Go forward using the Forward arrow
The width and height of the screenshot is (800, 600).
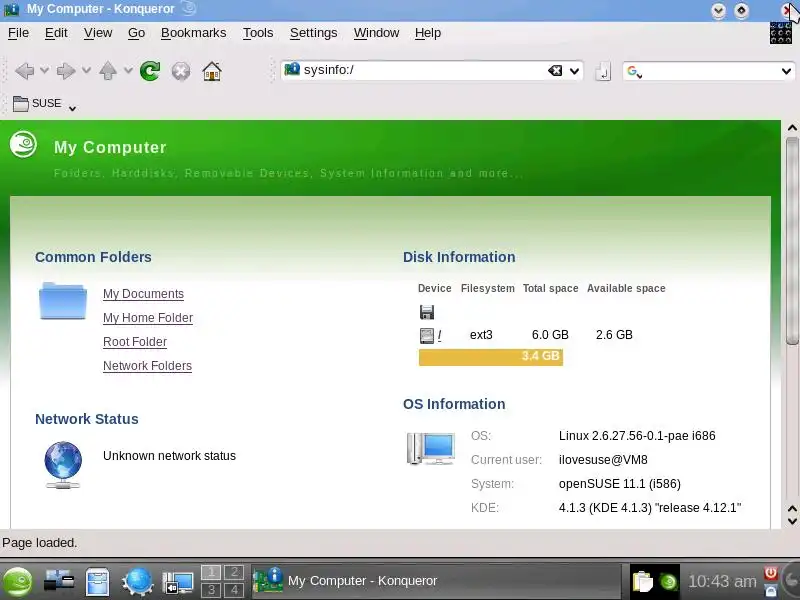coord(66,71)
